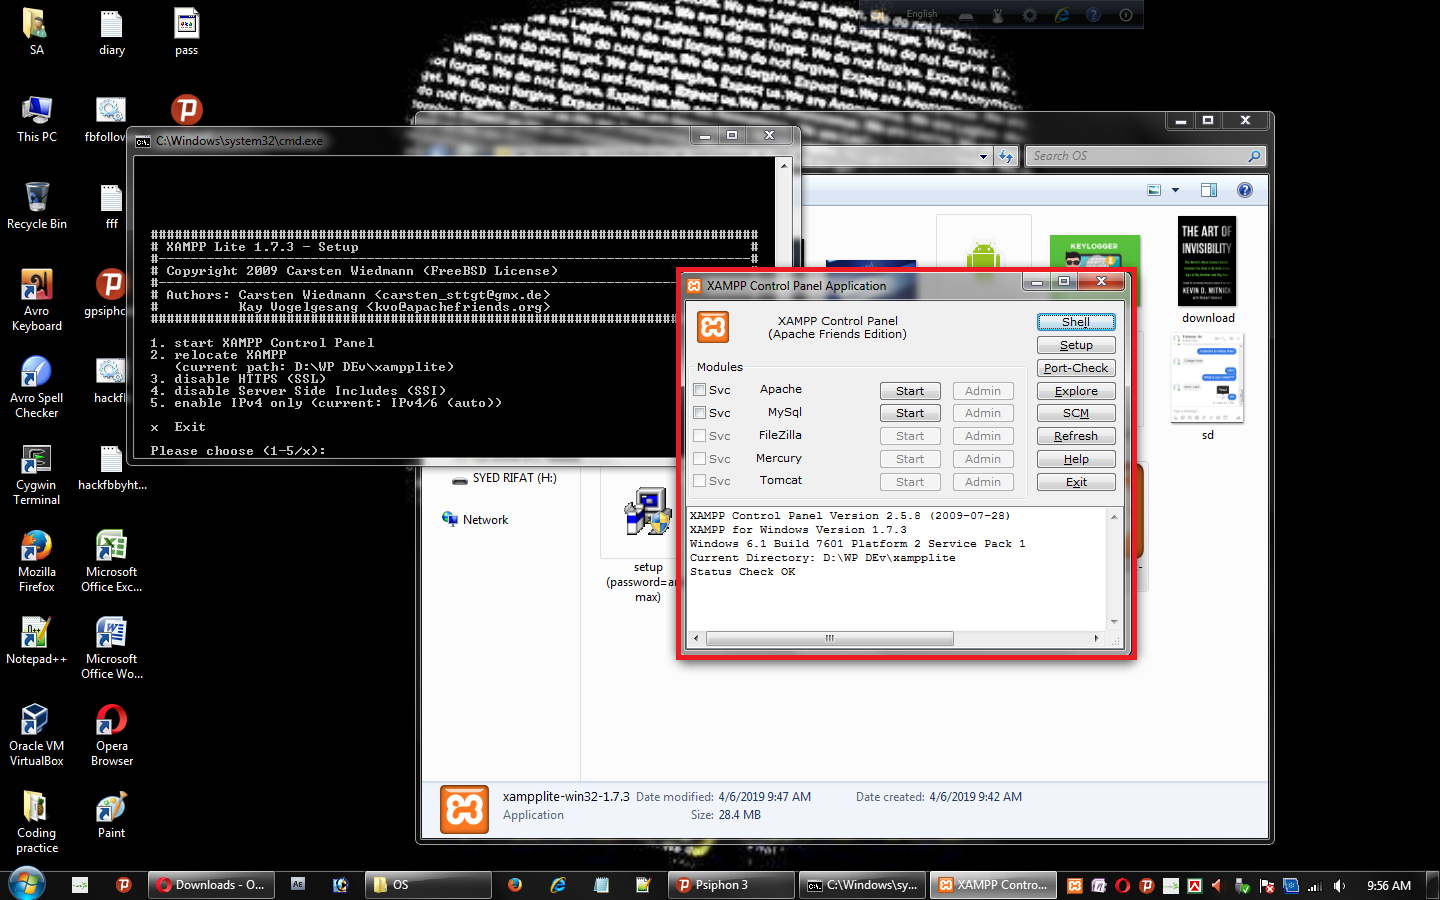Screen dimensions: 1440x900
Task: Expand the Explorer address bar dropdown arrow
Action: (983, 157)
